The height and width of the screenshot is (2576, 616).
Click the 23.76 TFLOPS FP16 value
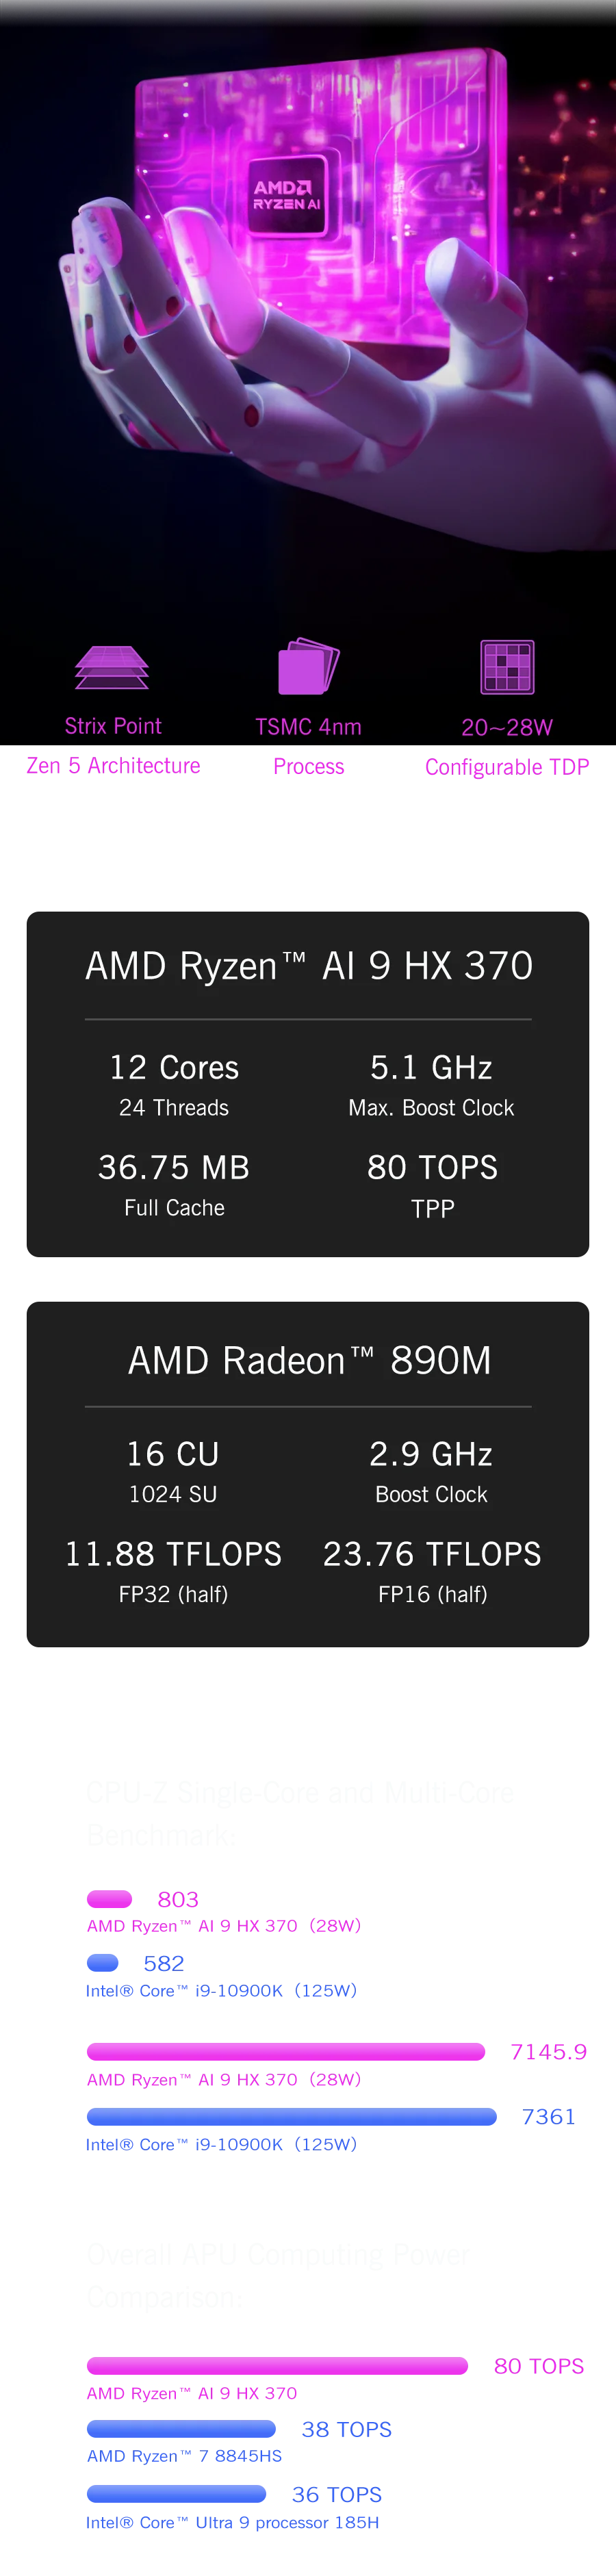coord(432,1554)
